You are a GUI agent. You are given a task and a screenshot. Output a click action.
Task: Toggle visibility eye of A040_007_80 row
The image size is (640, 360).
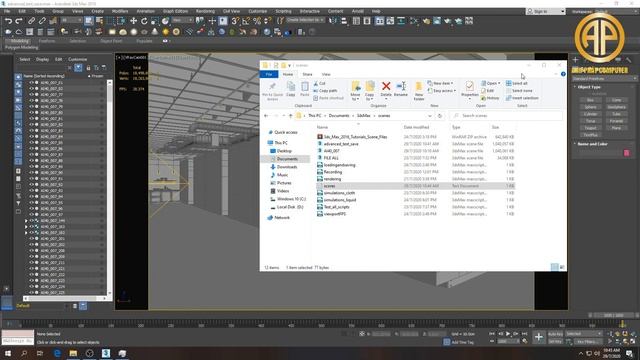tap(31, 112)
